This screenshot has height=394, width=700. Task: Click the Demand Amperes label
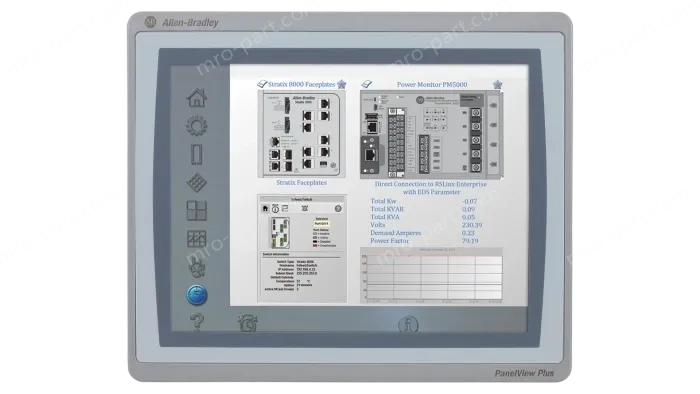pyautogui.click(x=396, y=233)
